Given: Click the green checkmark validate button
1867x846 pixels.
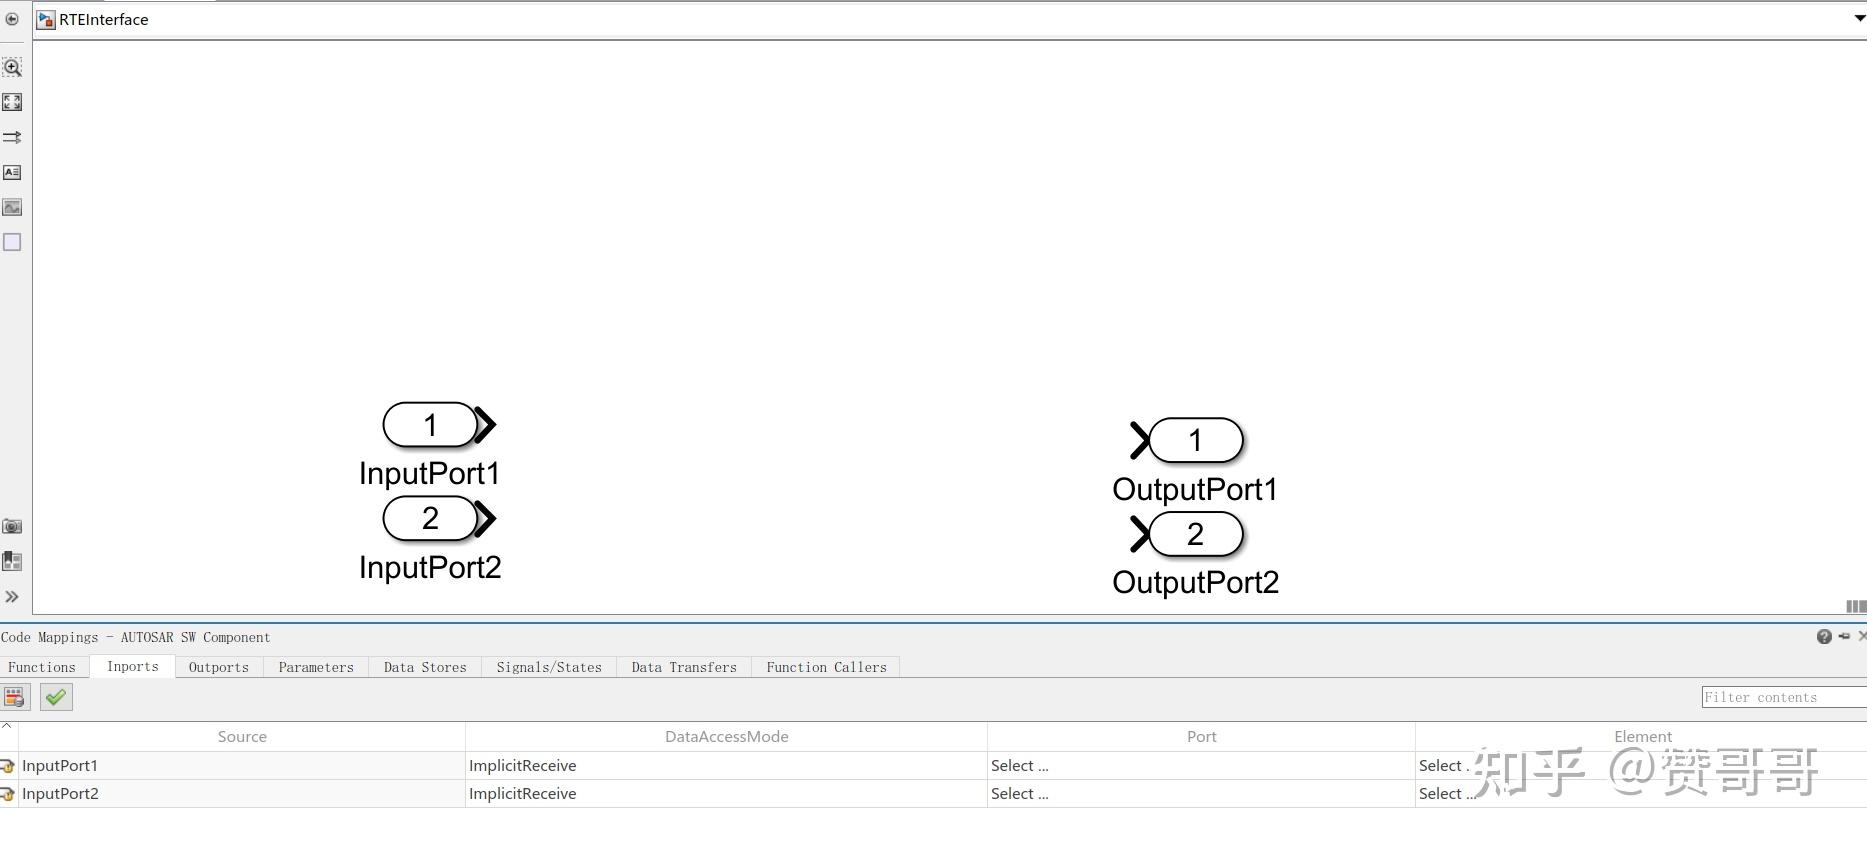Looking at the screenshot, I should pyautogui.click(x=56, y=698).
